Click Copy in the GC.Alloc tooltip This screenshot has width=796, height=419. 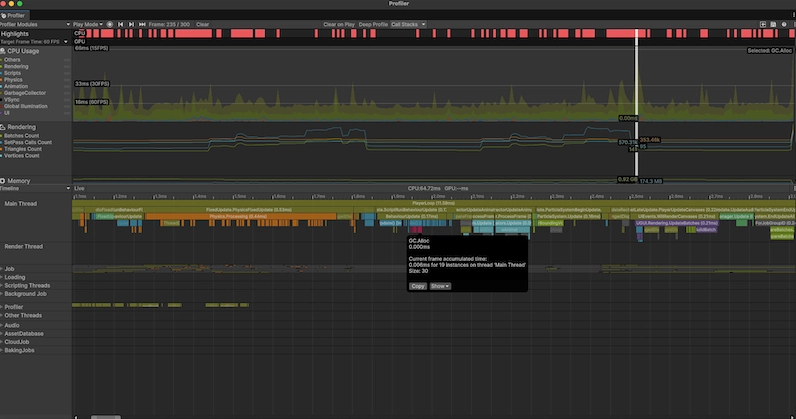point(418,286)
